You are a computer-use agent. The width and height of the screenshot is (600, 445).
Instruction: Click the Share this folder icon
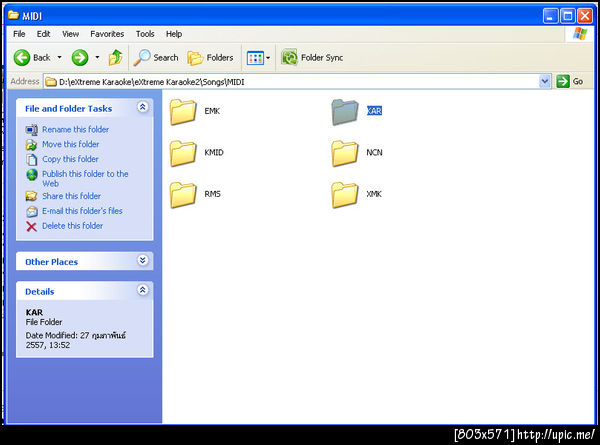31,196
